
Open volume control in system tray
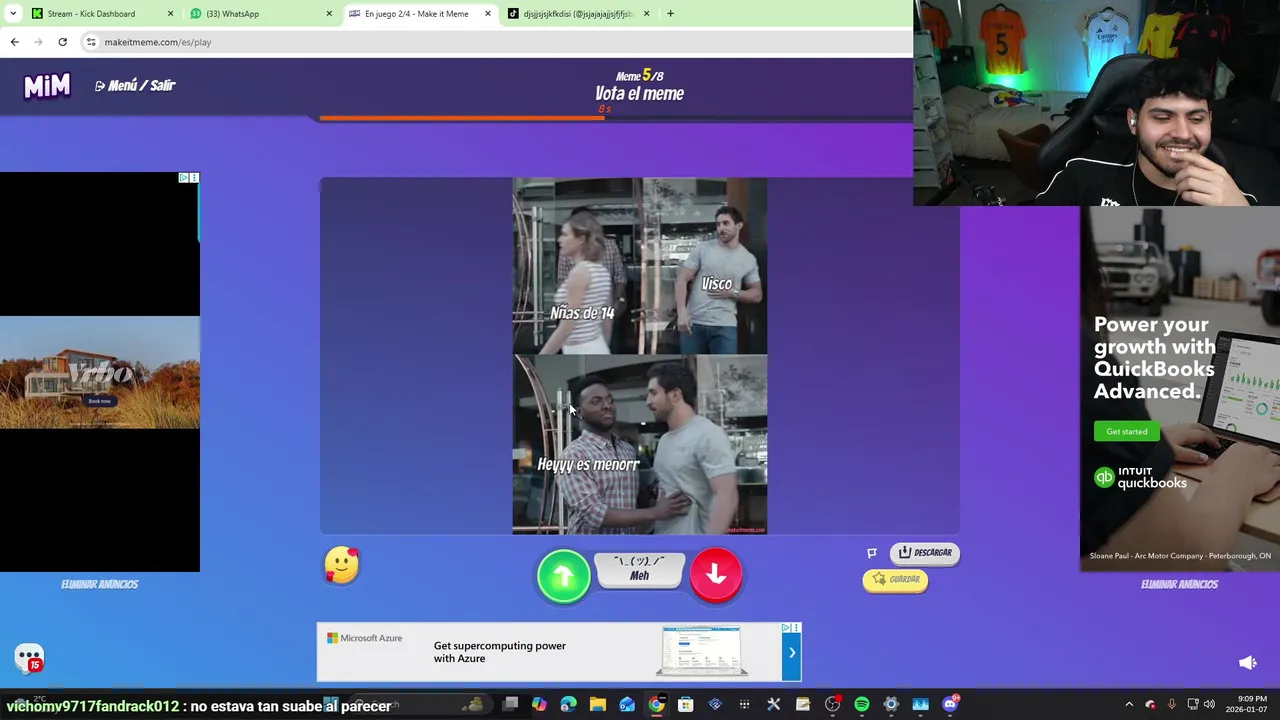[1209, 705]
